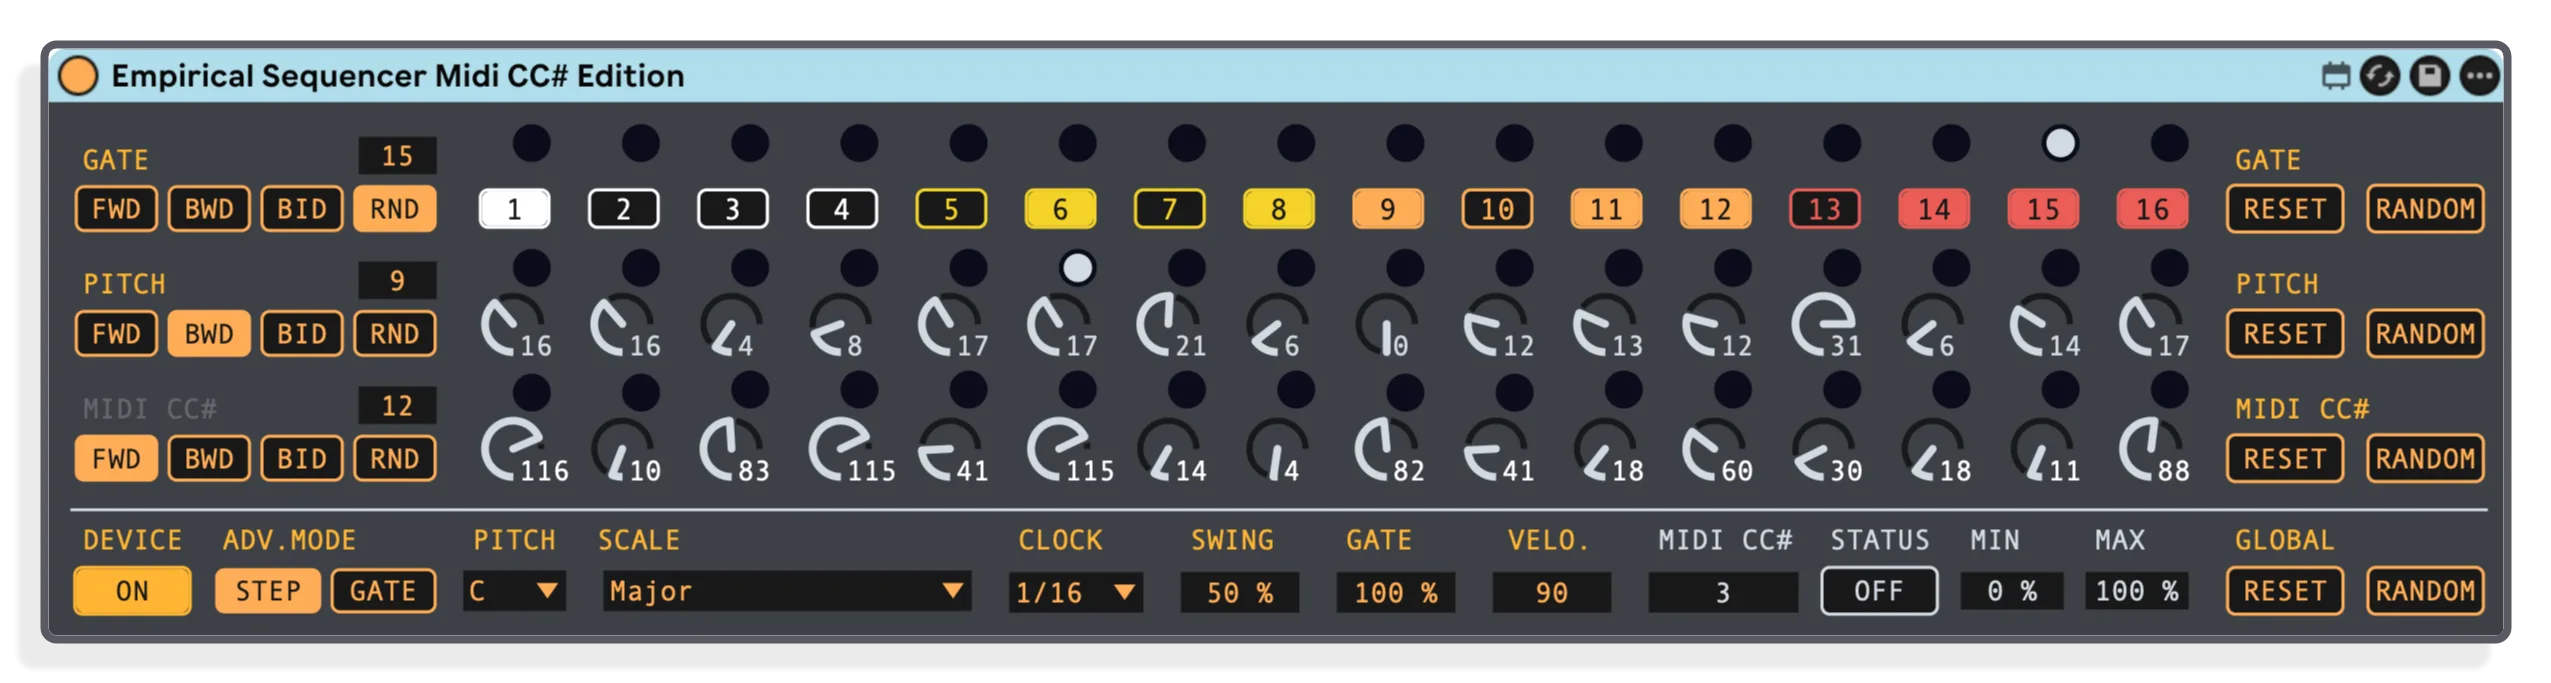Click the GLOBAL RESET button
2551x683 pixels.
pos(2284,591)
